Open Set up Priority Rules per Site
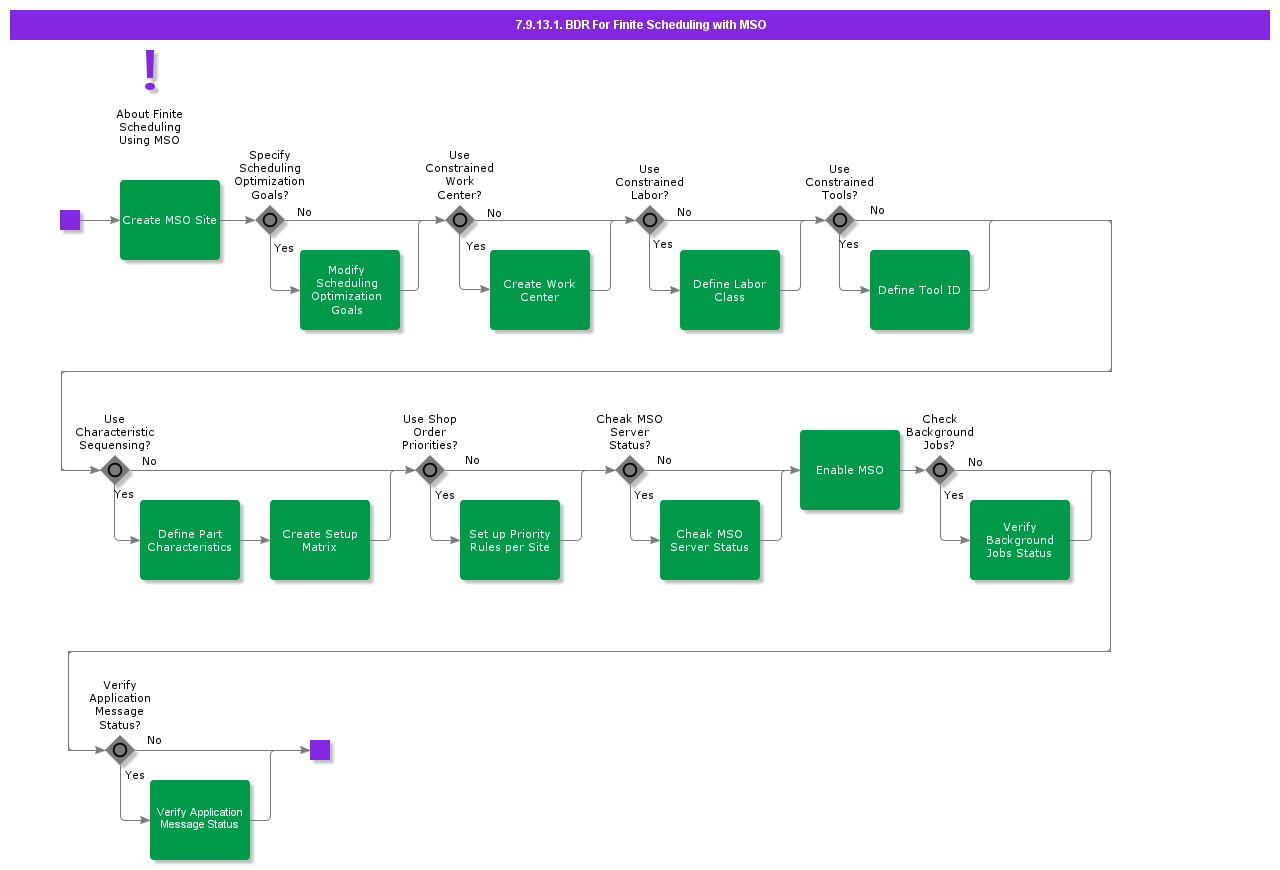Screen dimensions: 1280x870 (510, 540)
